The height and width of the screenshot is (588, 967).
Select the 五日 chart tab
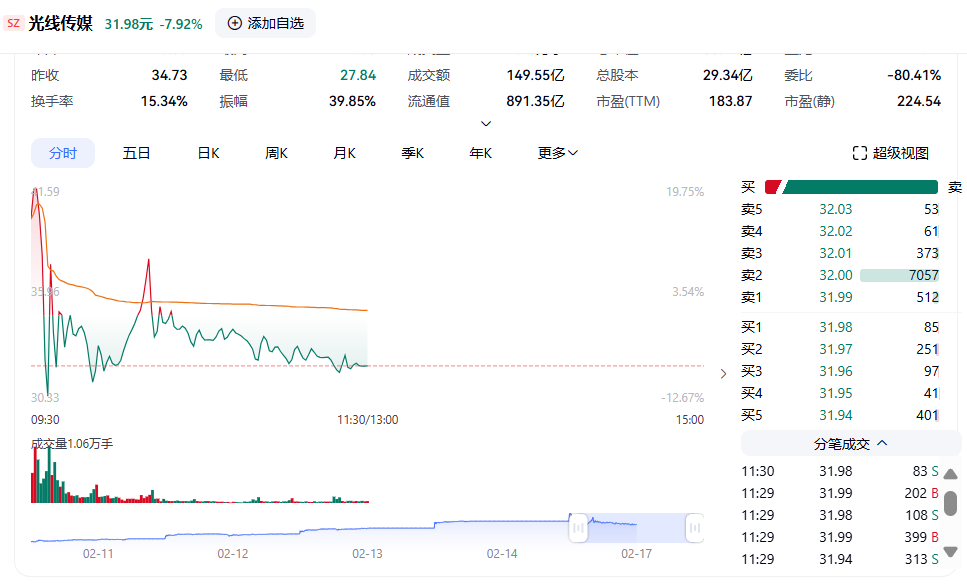[136, 153]
